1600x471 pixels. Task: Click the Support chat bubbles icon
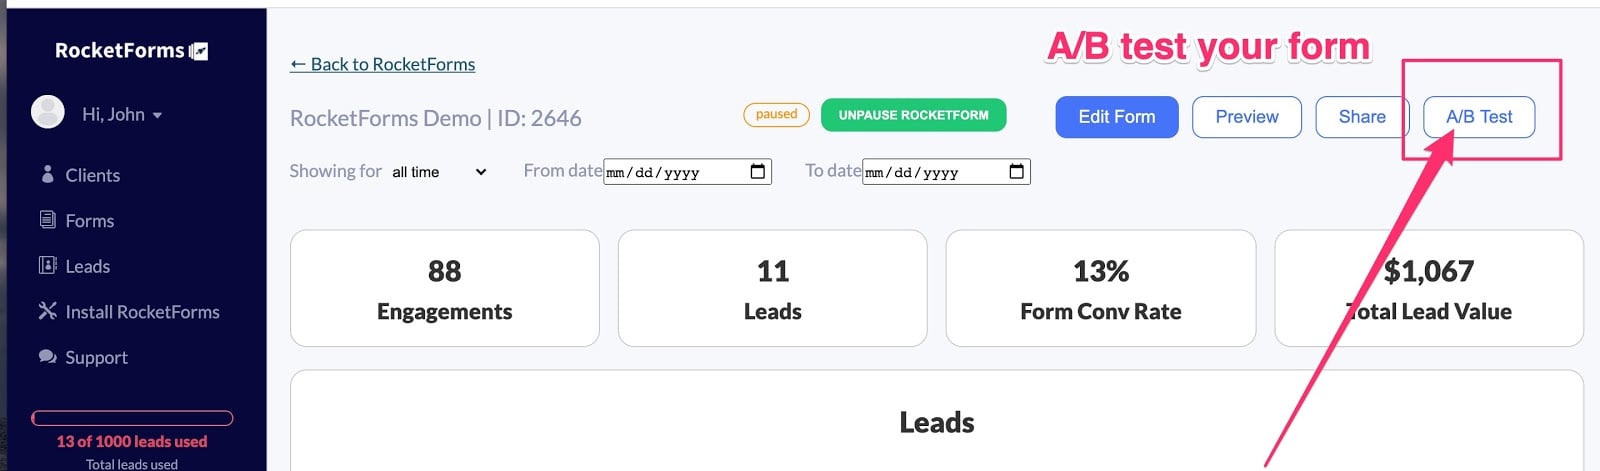[x=47, y=357]
